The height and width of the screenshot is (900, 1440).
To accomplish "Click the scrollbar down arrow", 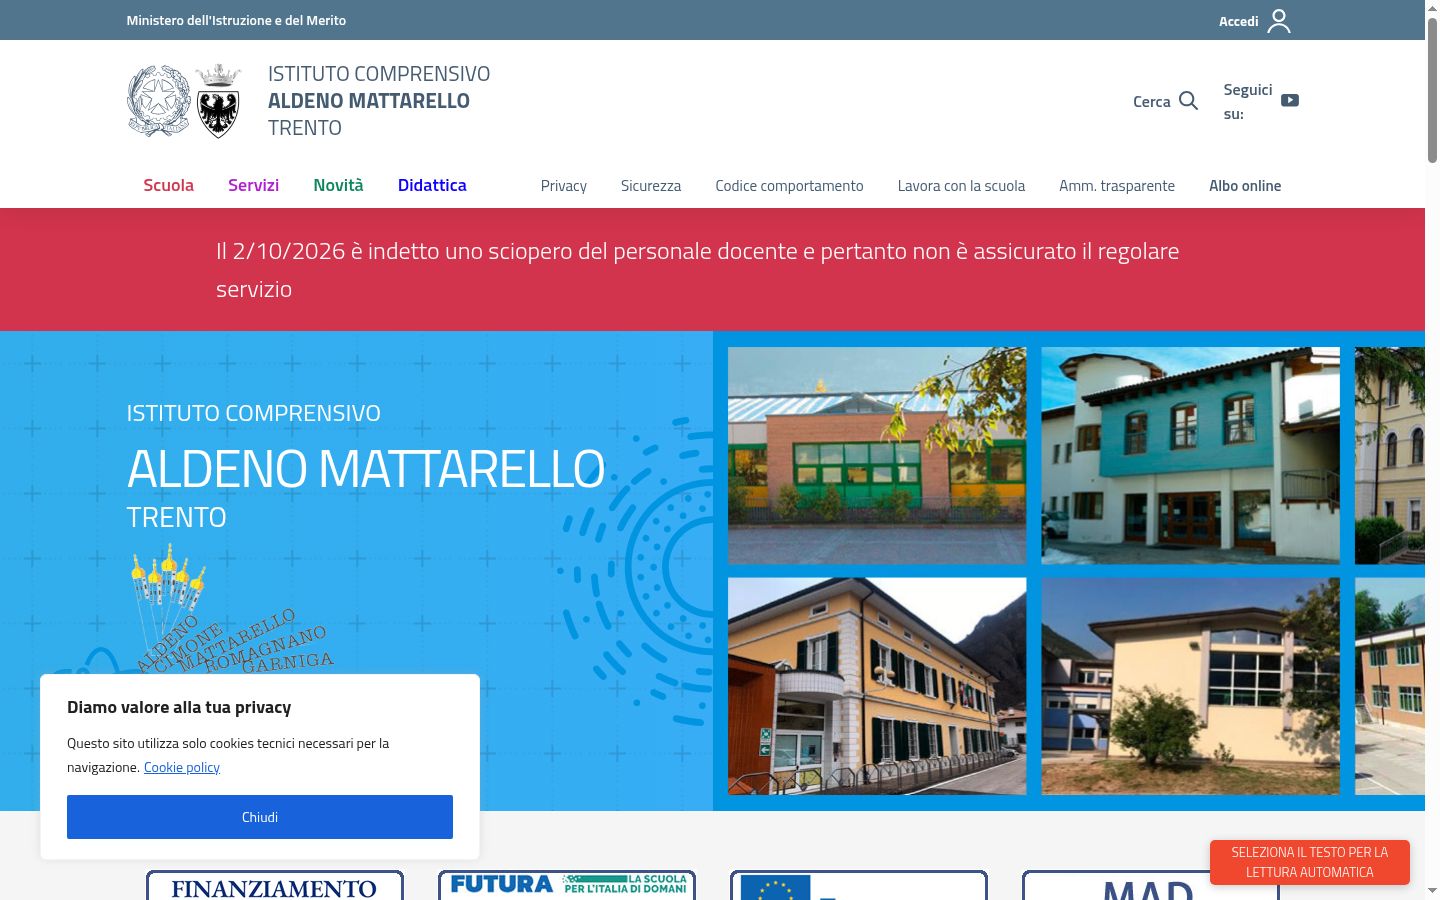I will [x=1432, y=890].
